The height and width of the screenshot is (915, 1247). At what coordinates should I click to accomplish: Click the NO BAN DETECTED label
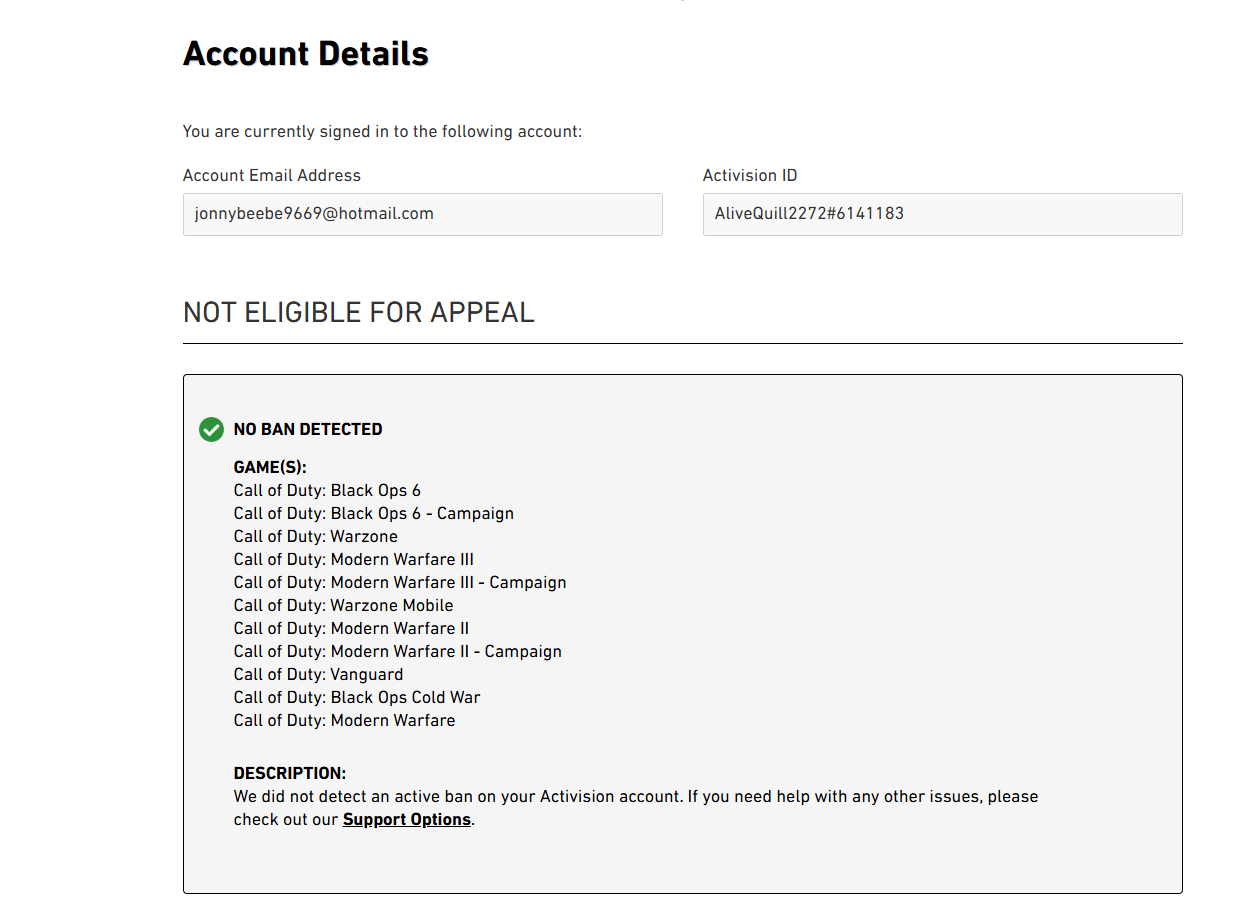pyautogui.click(x=308, y=429)
